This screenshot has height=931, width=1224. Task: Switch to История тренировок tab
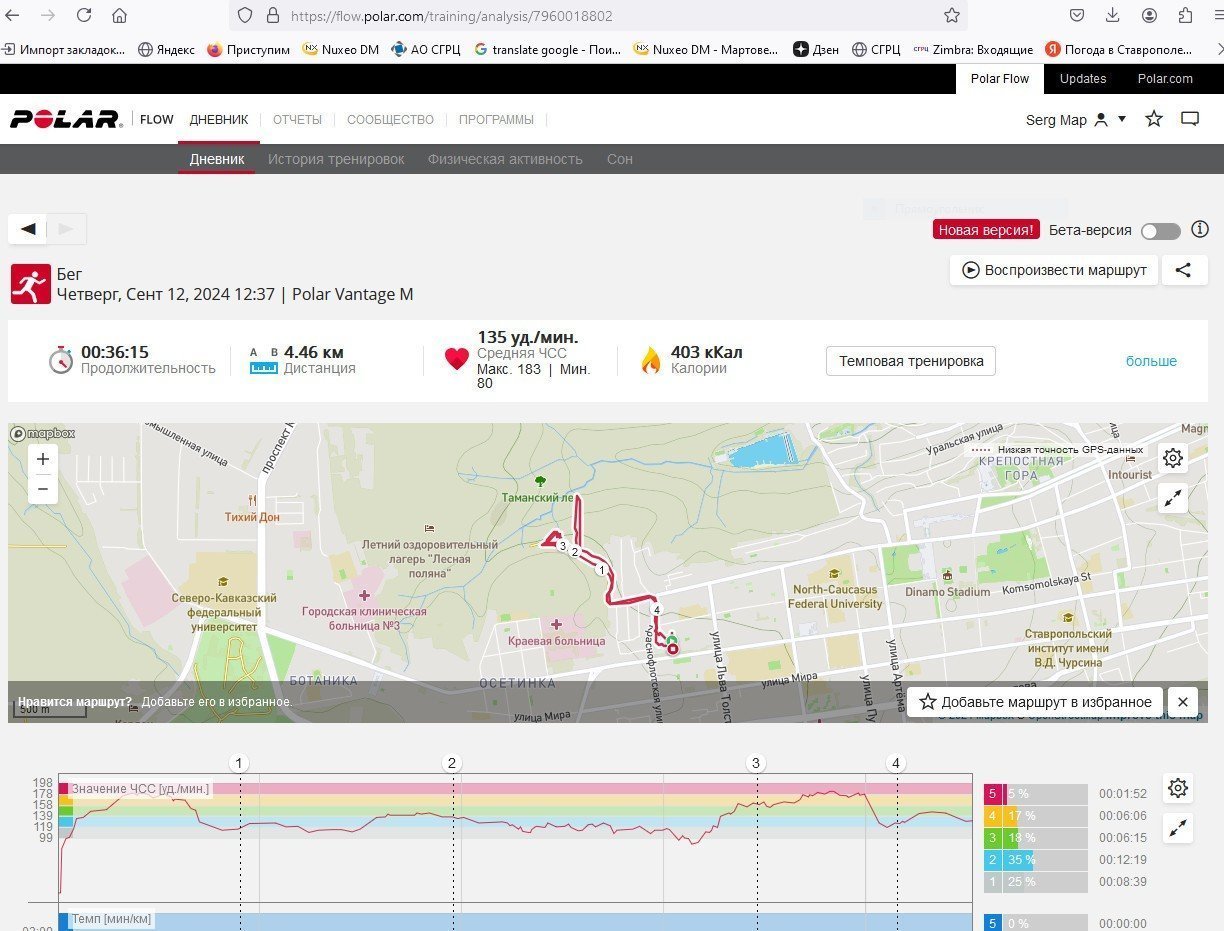click(336, 159)
